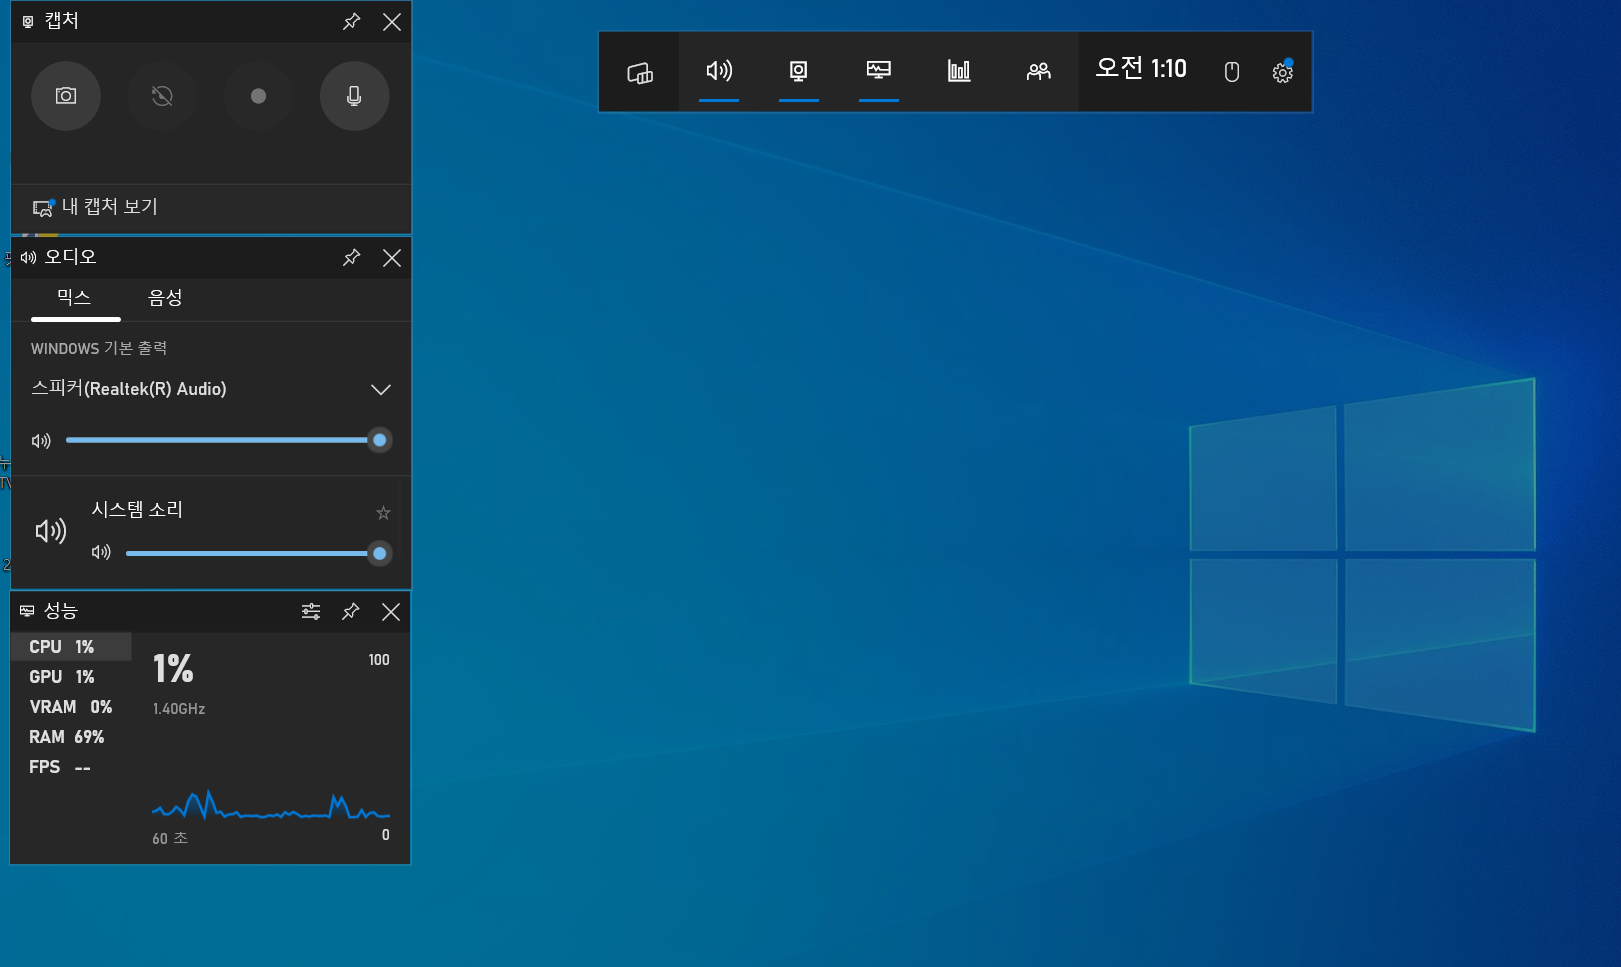Toggle the Performance widget from Game Bar
The width and height of the screenshot is (1621, 967).
879,72
